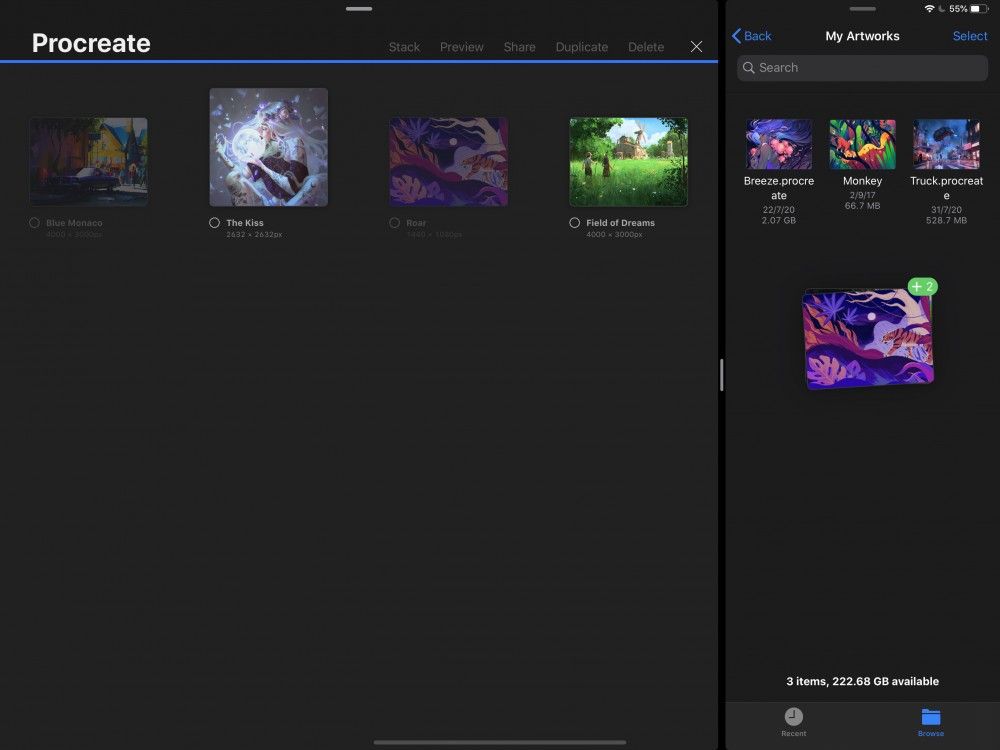
Task: Tap the battery indicator in status bar
Action: click(x=981, y=8)
